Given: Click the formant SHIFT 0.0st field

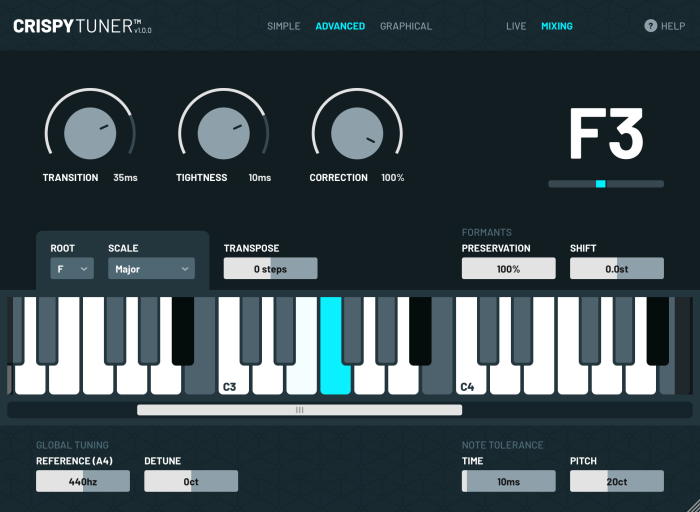Looking at the screenshot, I should 617,268.
